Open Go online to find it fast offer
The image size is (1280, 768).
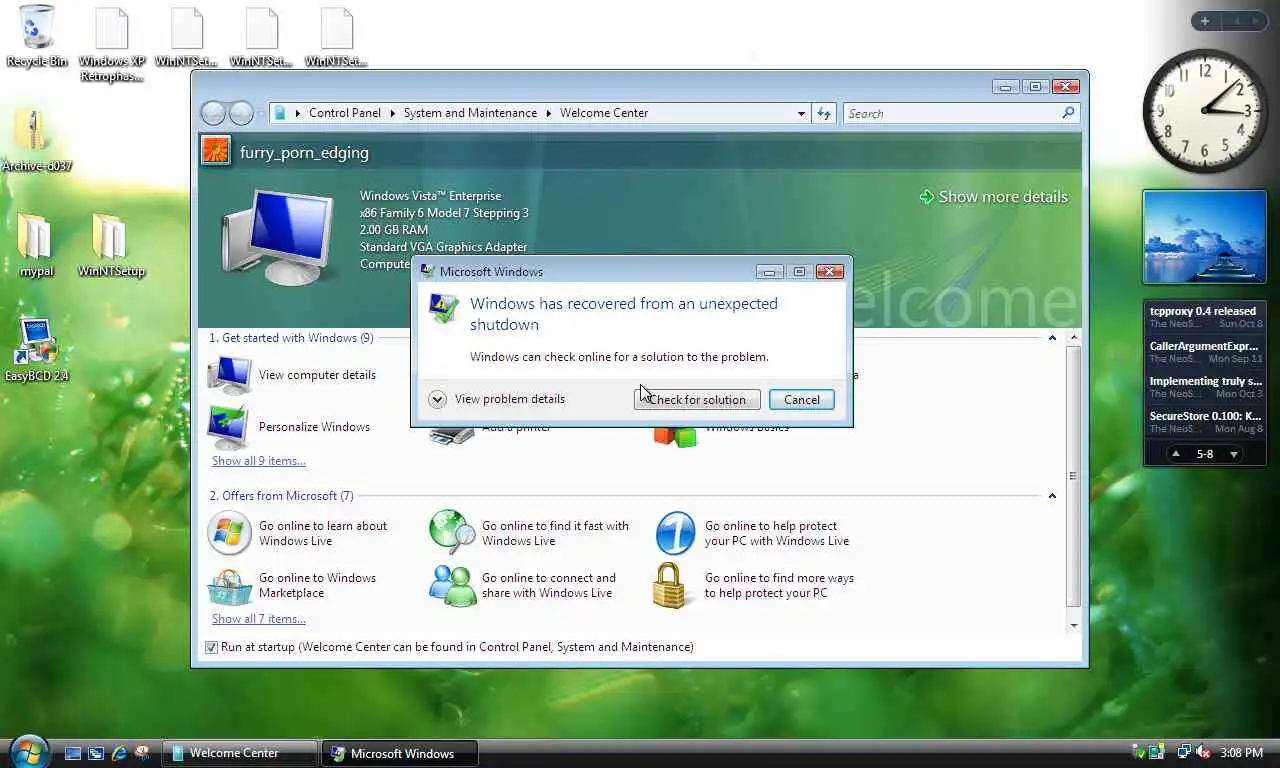point(529,533)
